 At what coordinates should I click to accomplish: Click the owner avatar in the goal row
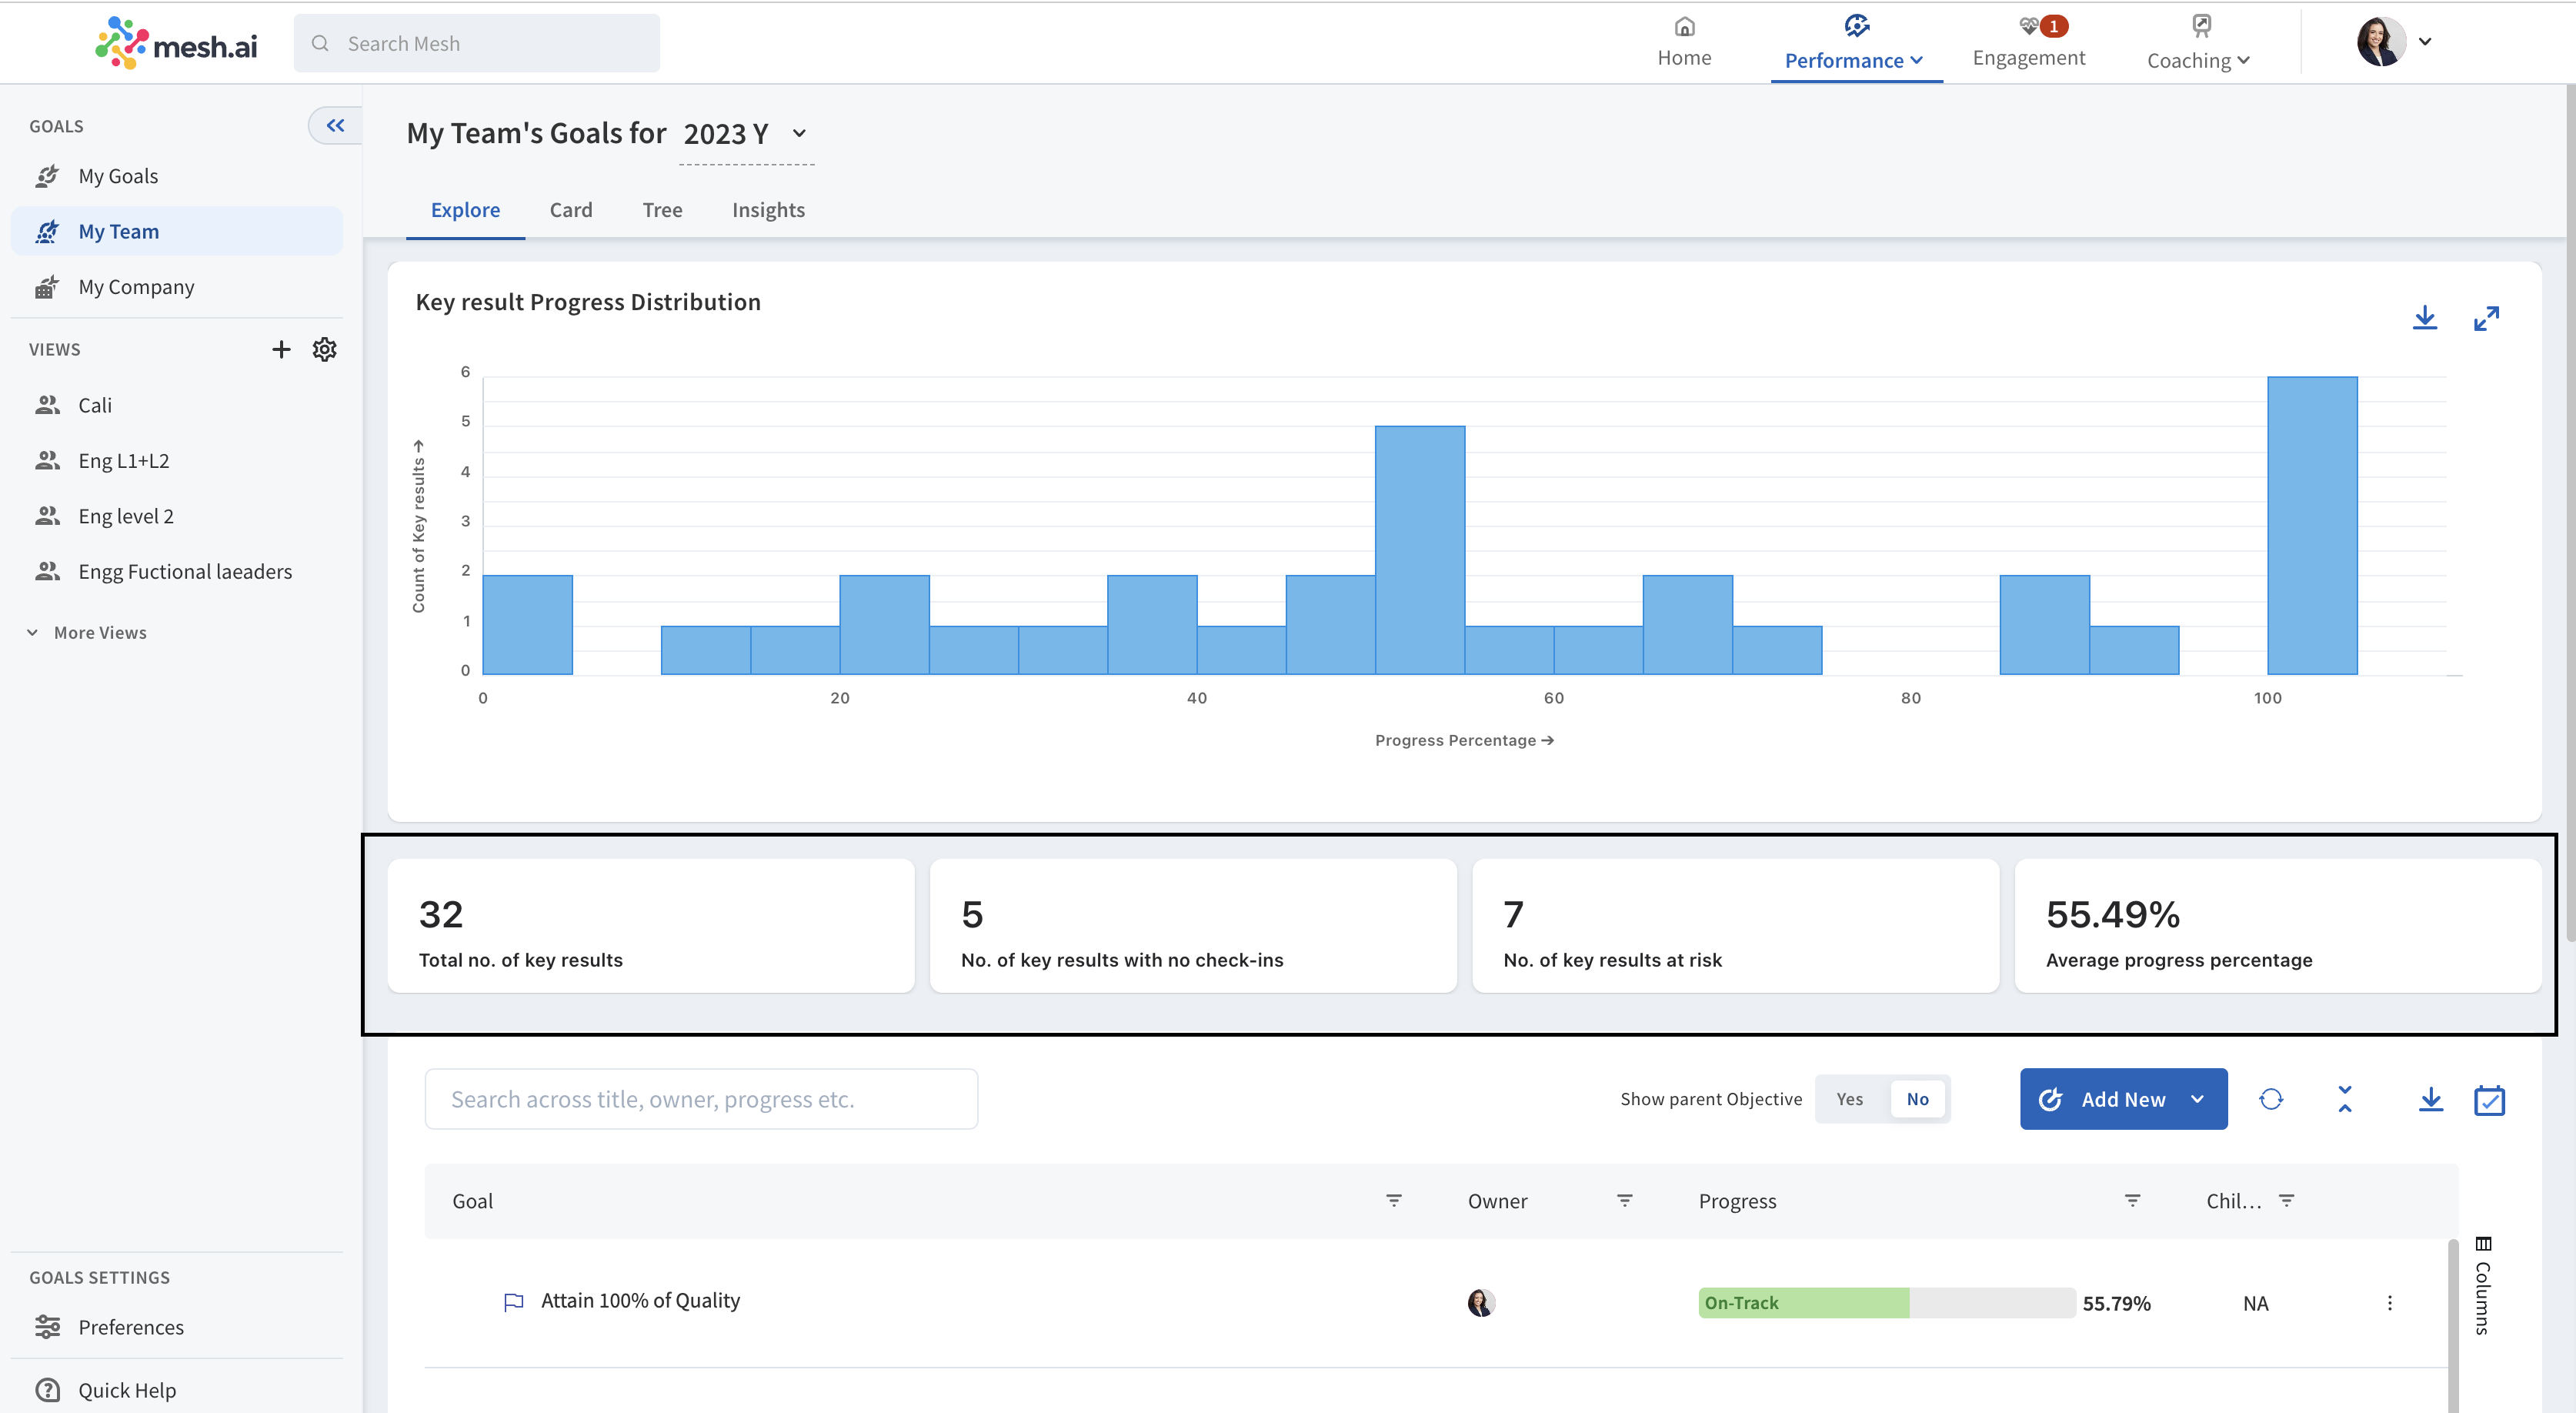[x=1481, y=1302]
